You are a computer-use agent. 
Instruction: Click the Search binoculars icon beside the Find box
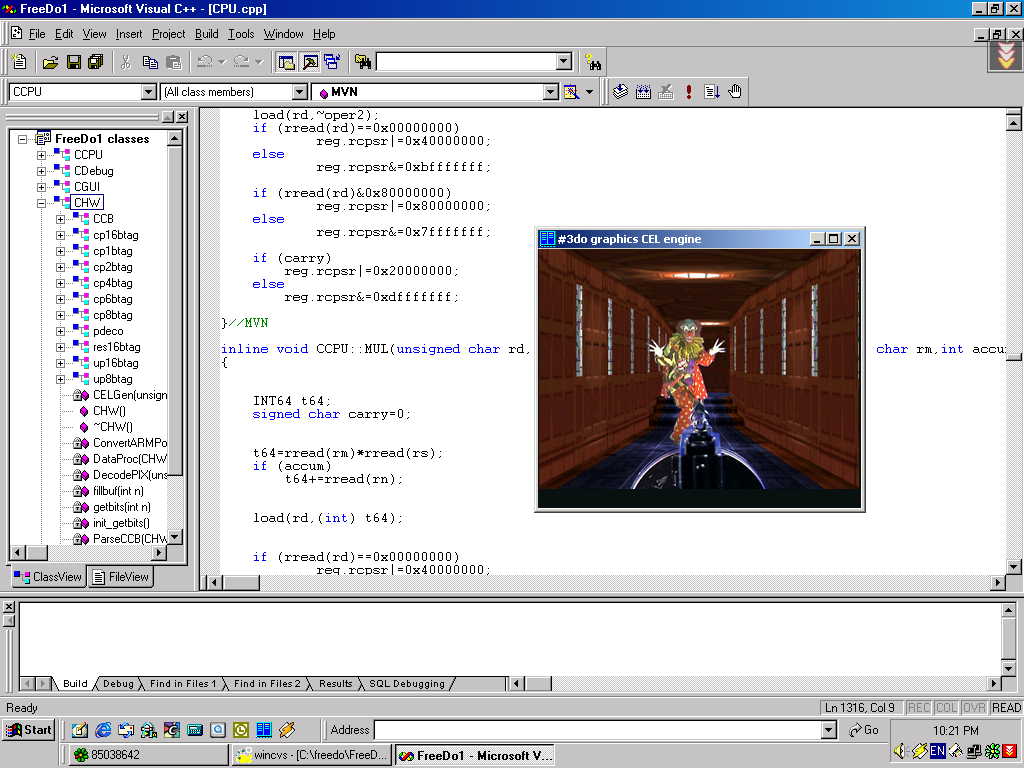click(593, 62)
